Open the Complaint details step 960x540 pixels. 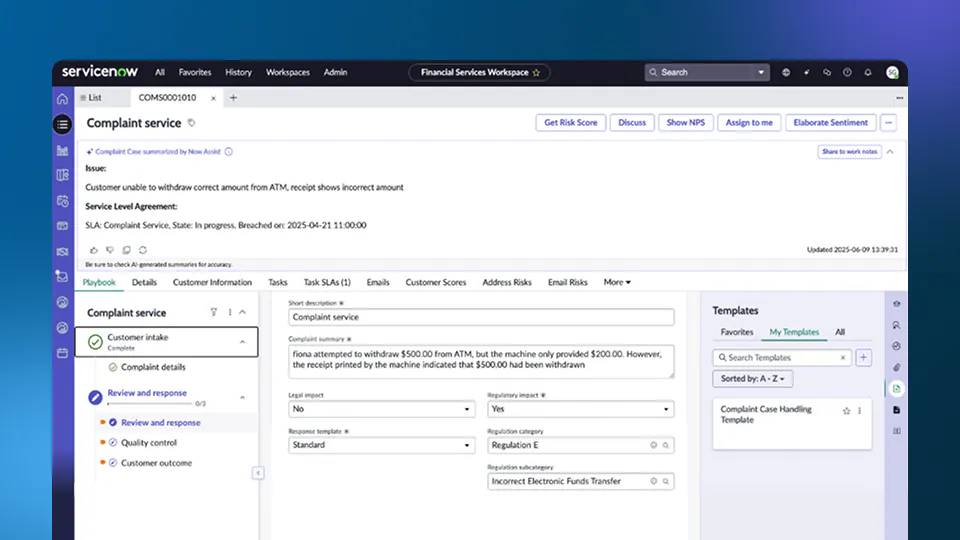(x=153, y=367)
